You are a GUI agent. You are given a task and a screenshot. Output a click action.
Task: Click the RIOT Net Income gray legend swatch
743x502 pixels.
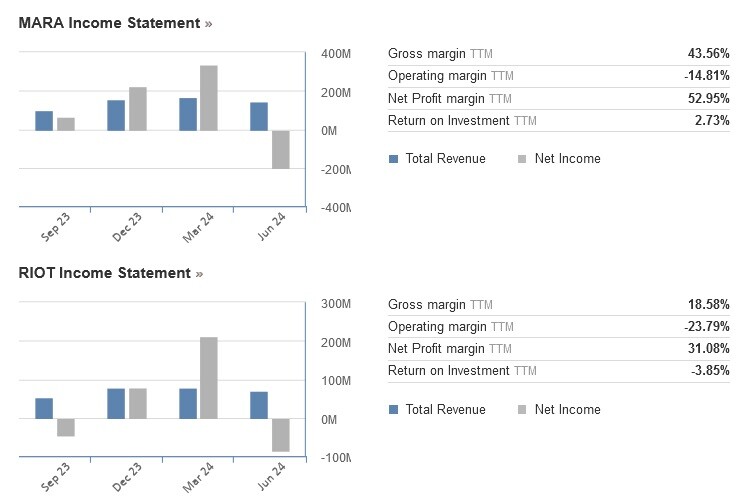(522, 410)
